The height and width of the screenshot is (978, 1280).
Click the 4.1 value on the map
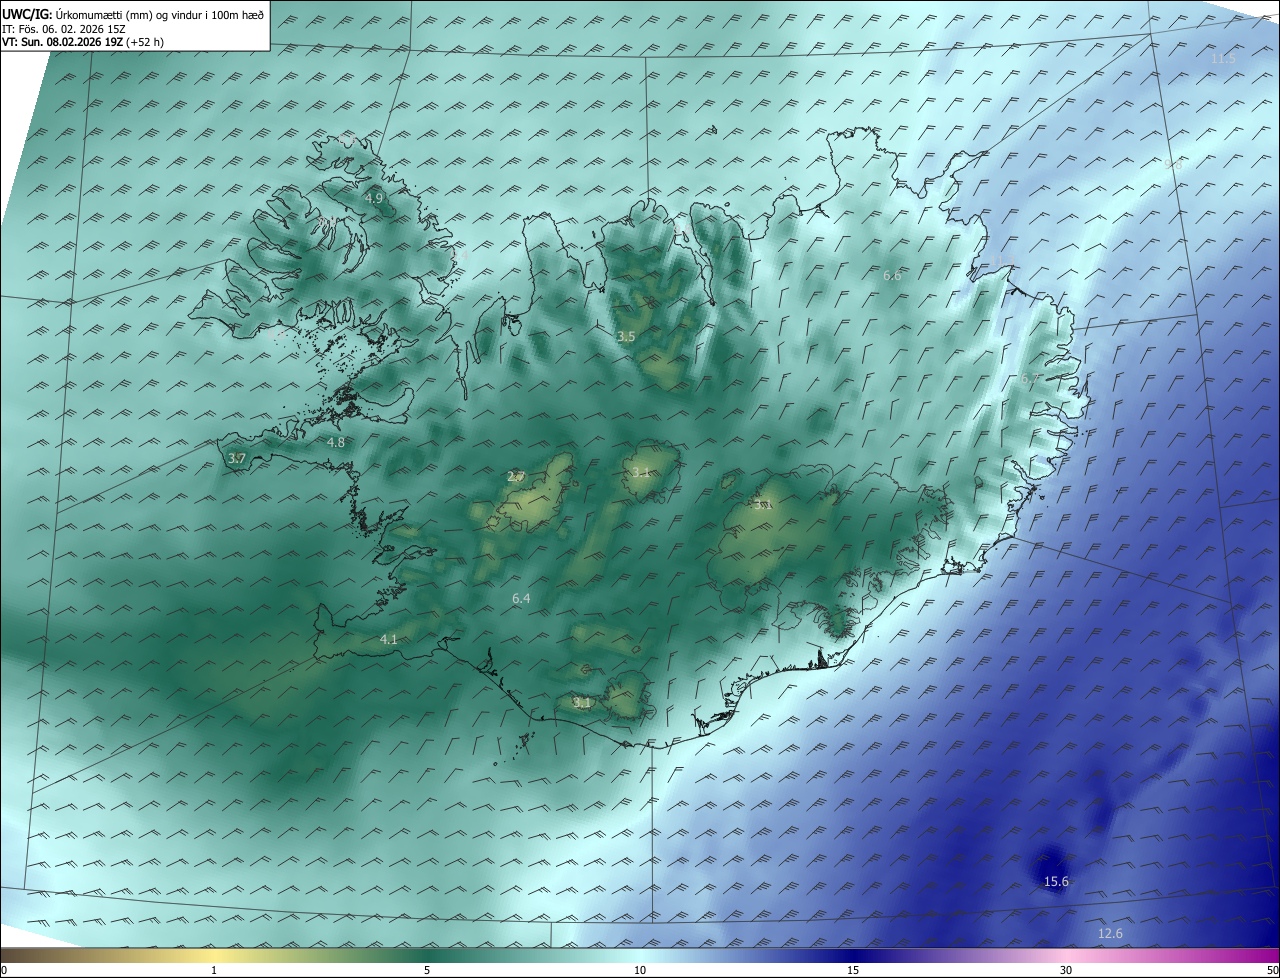[389, 639]
